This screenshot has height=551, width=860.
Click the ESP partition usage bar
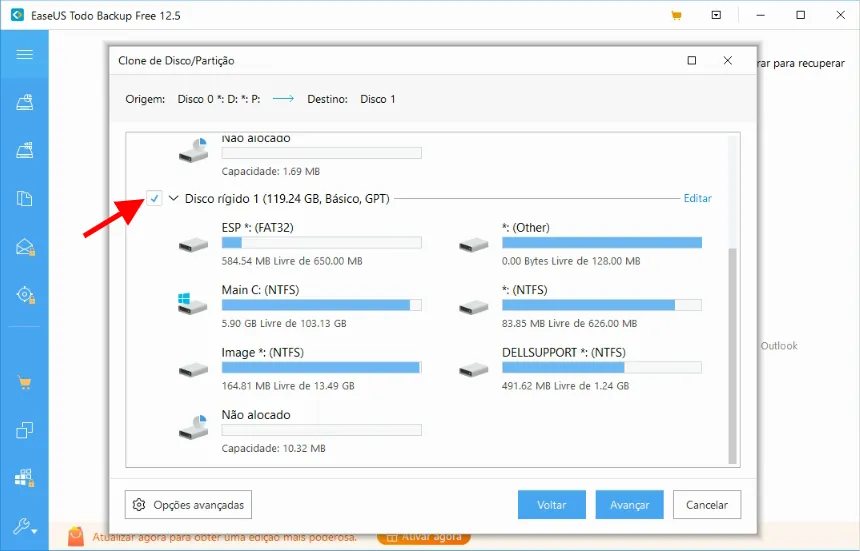click(321, 243)
